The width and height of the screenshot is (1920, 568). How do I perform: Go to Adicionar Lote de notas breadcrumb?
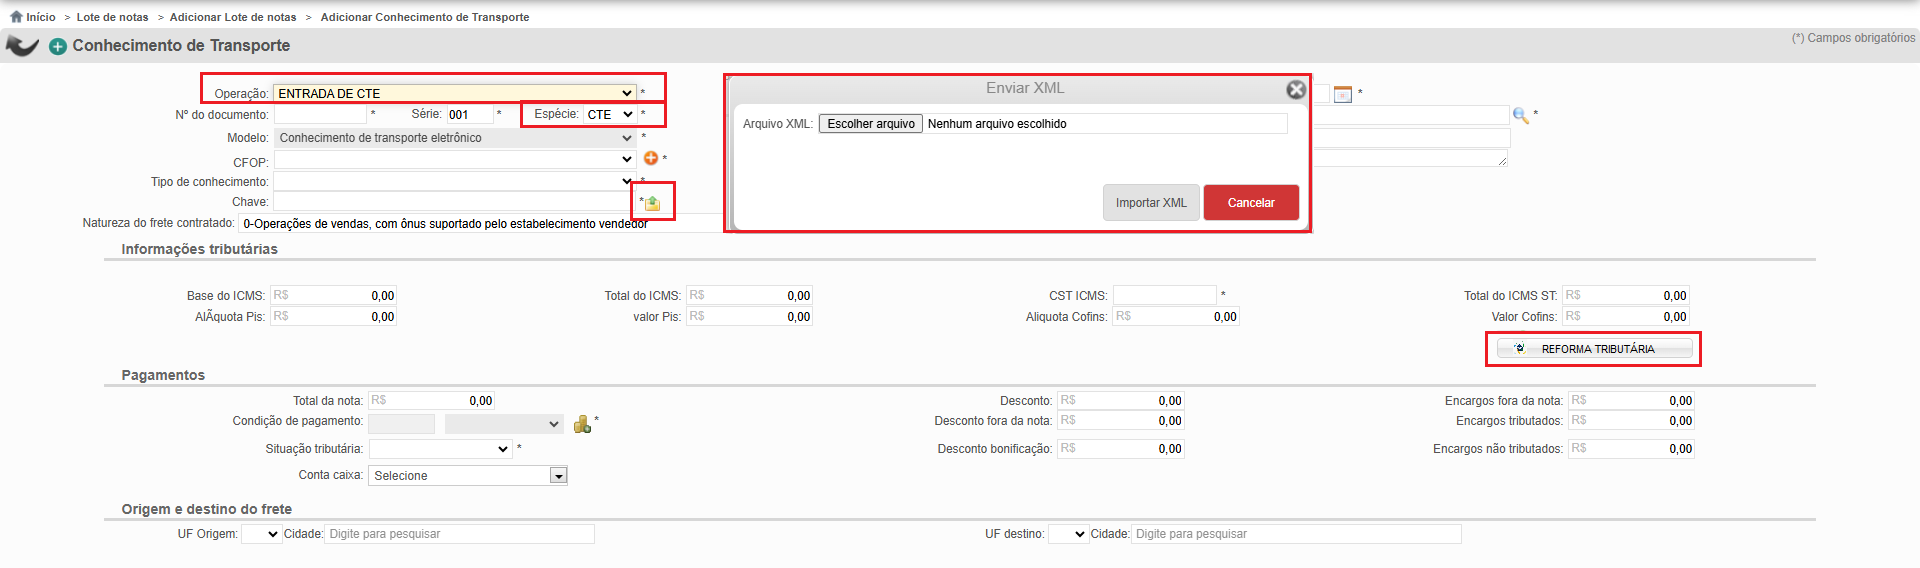click(x=233, y=17)
